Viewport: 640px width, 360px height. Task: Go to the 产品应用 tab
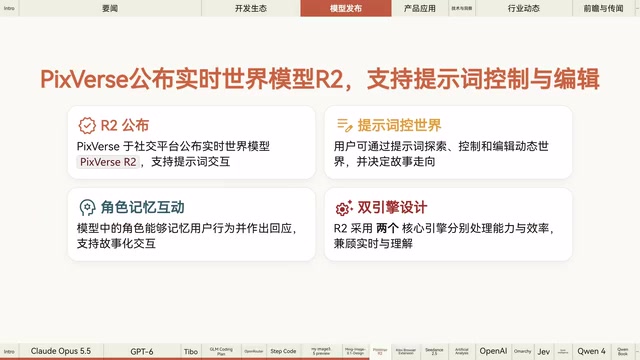[x=420, y=8]
